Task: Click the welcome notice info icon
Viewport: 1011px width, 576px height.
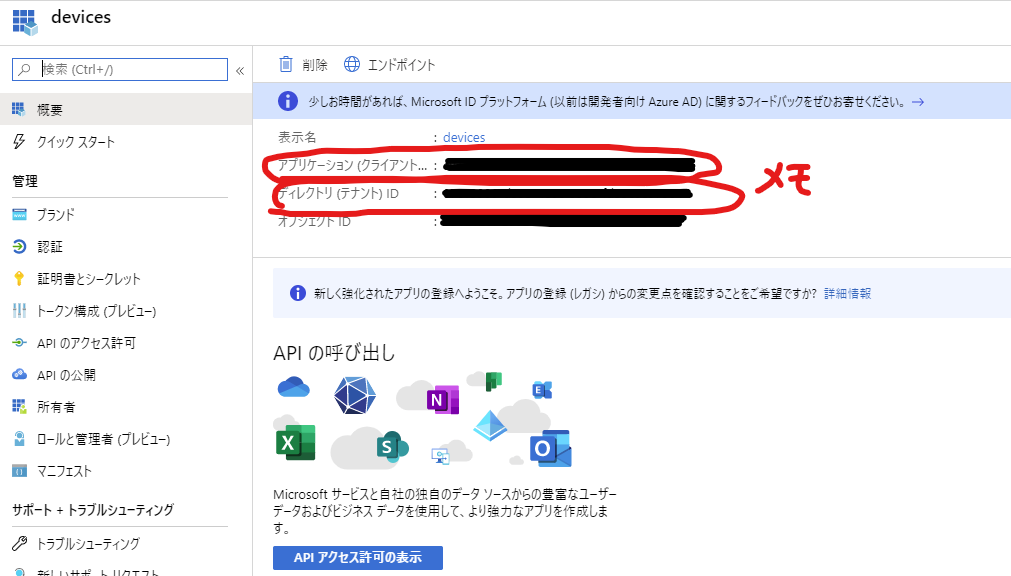Action: (x=297, y=293)
